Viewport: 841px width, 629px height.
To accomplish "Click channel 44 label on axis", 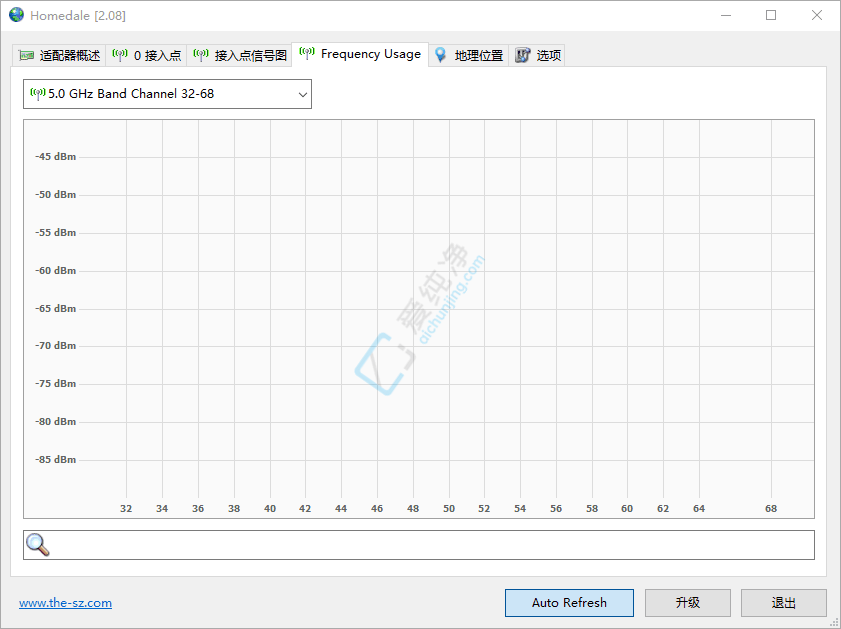I will coord(341,508).
